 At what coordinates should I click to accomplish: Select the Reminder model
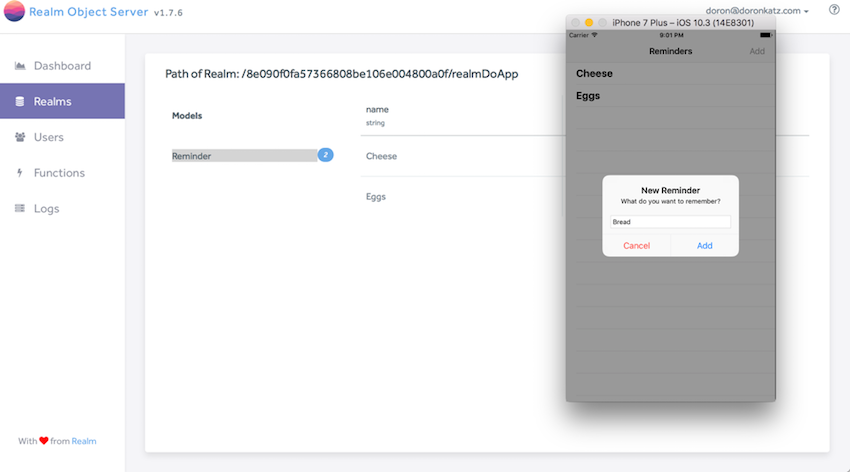(x=244, y=156)
